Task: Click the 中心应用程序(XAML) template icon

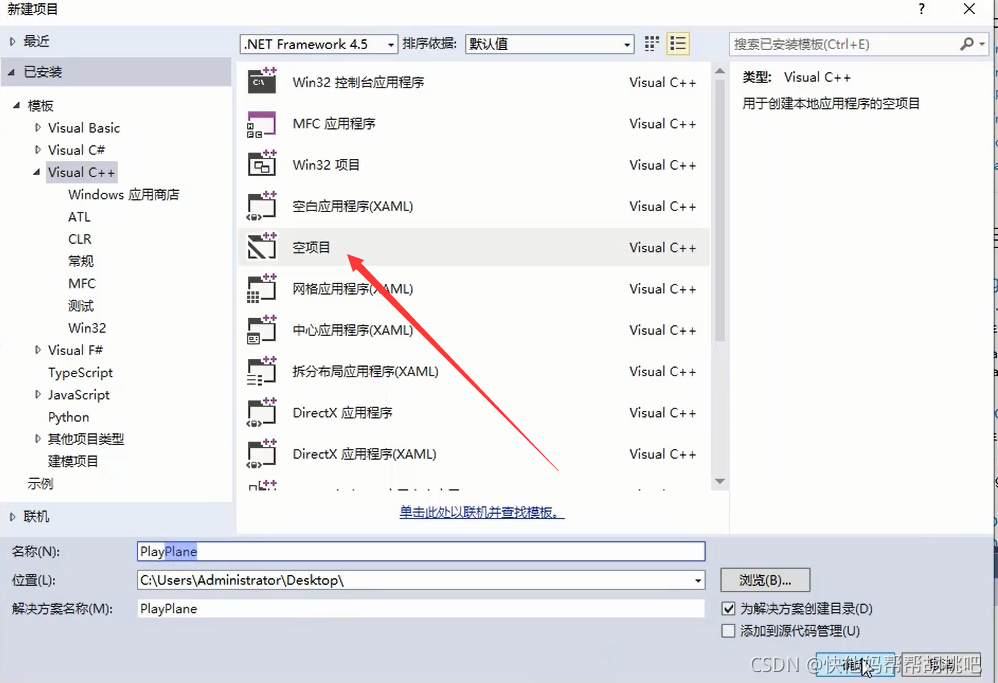Action: point(262,330)
